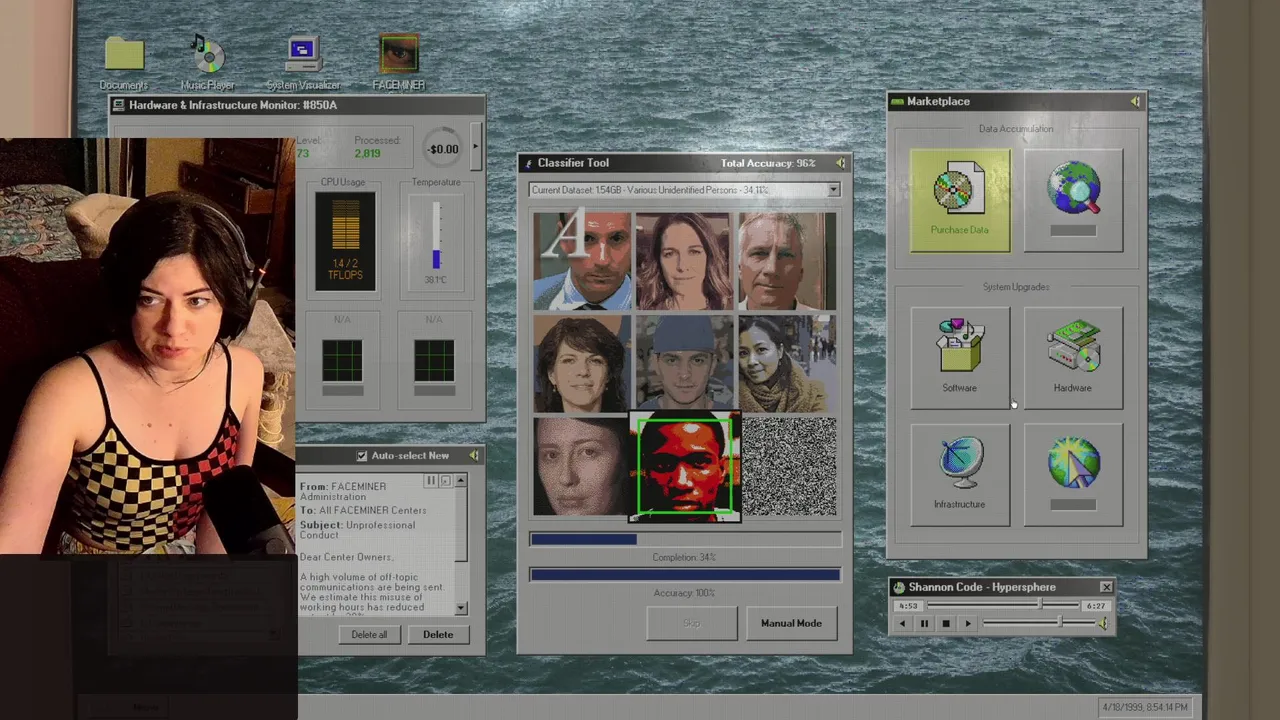Image resolution: width=1280 pixels, height=720 pixels.
Task: Open Software upgrades in Marketplace
Action: (960, 358)
